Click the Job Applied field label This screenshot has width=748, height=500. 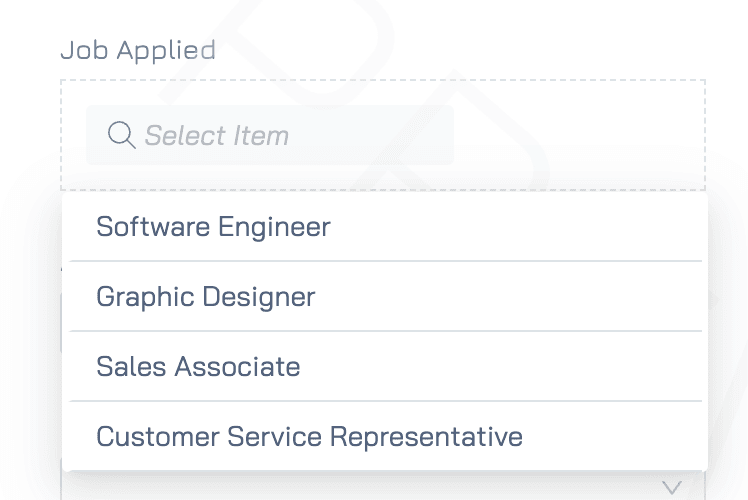point(138,51)
